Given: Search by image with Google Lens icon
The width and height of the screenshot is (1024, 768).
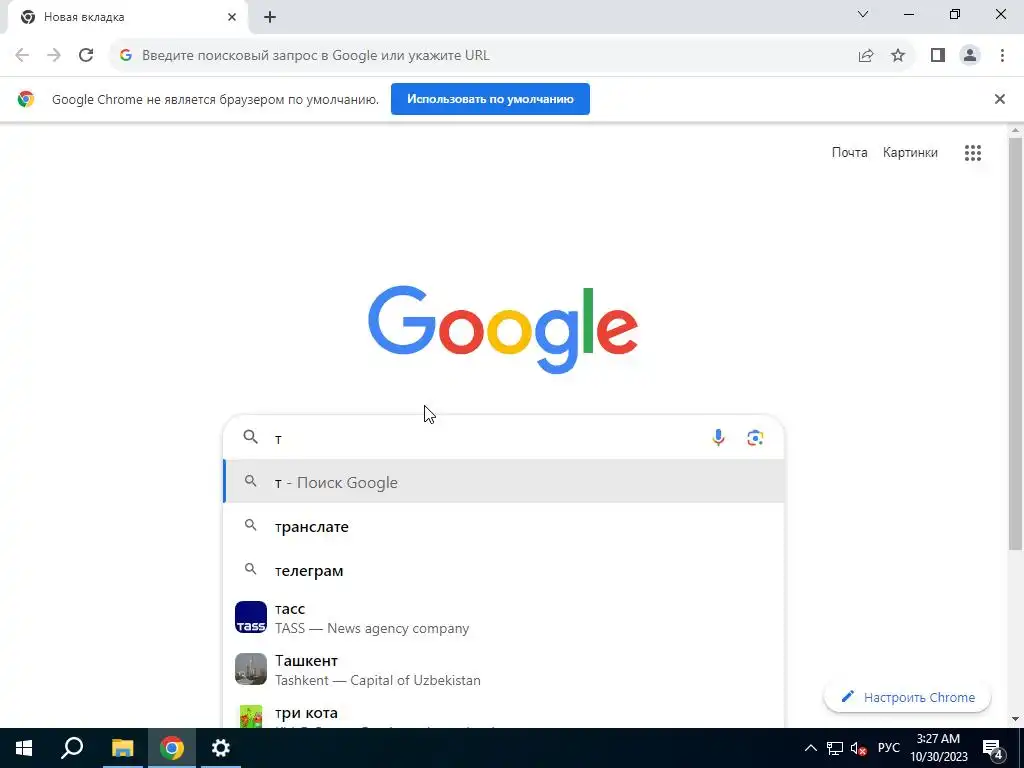Looking at the screenshot, I should (755, 438).
